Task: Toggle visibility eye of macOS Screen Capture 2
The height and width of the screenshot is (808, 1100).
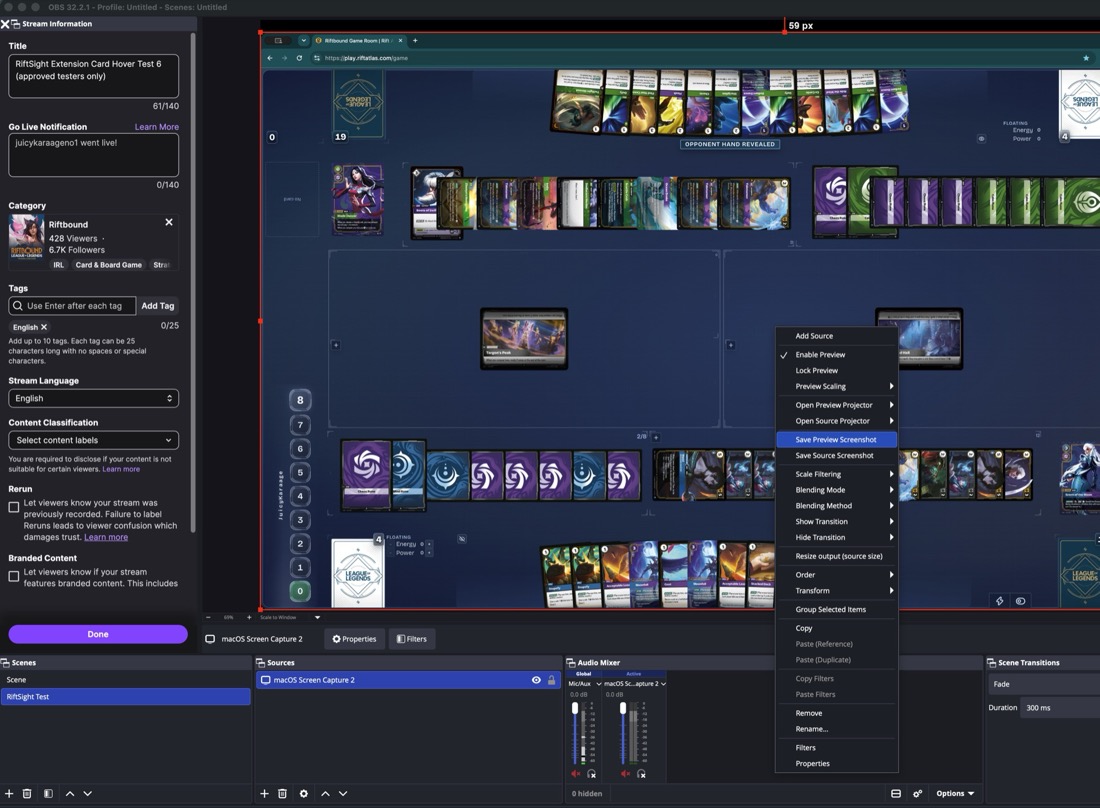Action: click(x=536, y=680)
